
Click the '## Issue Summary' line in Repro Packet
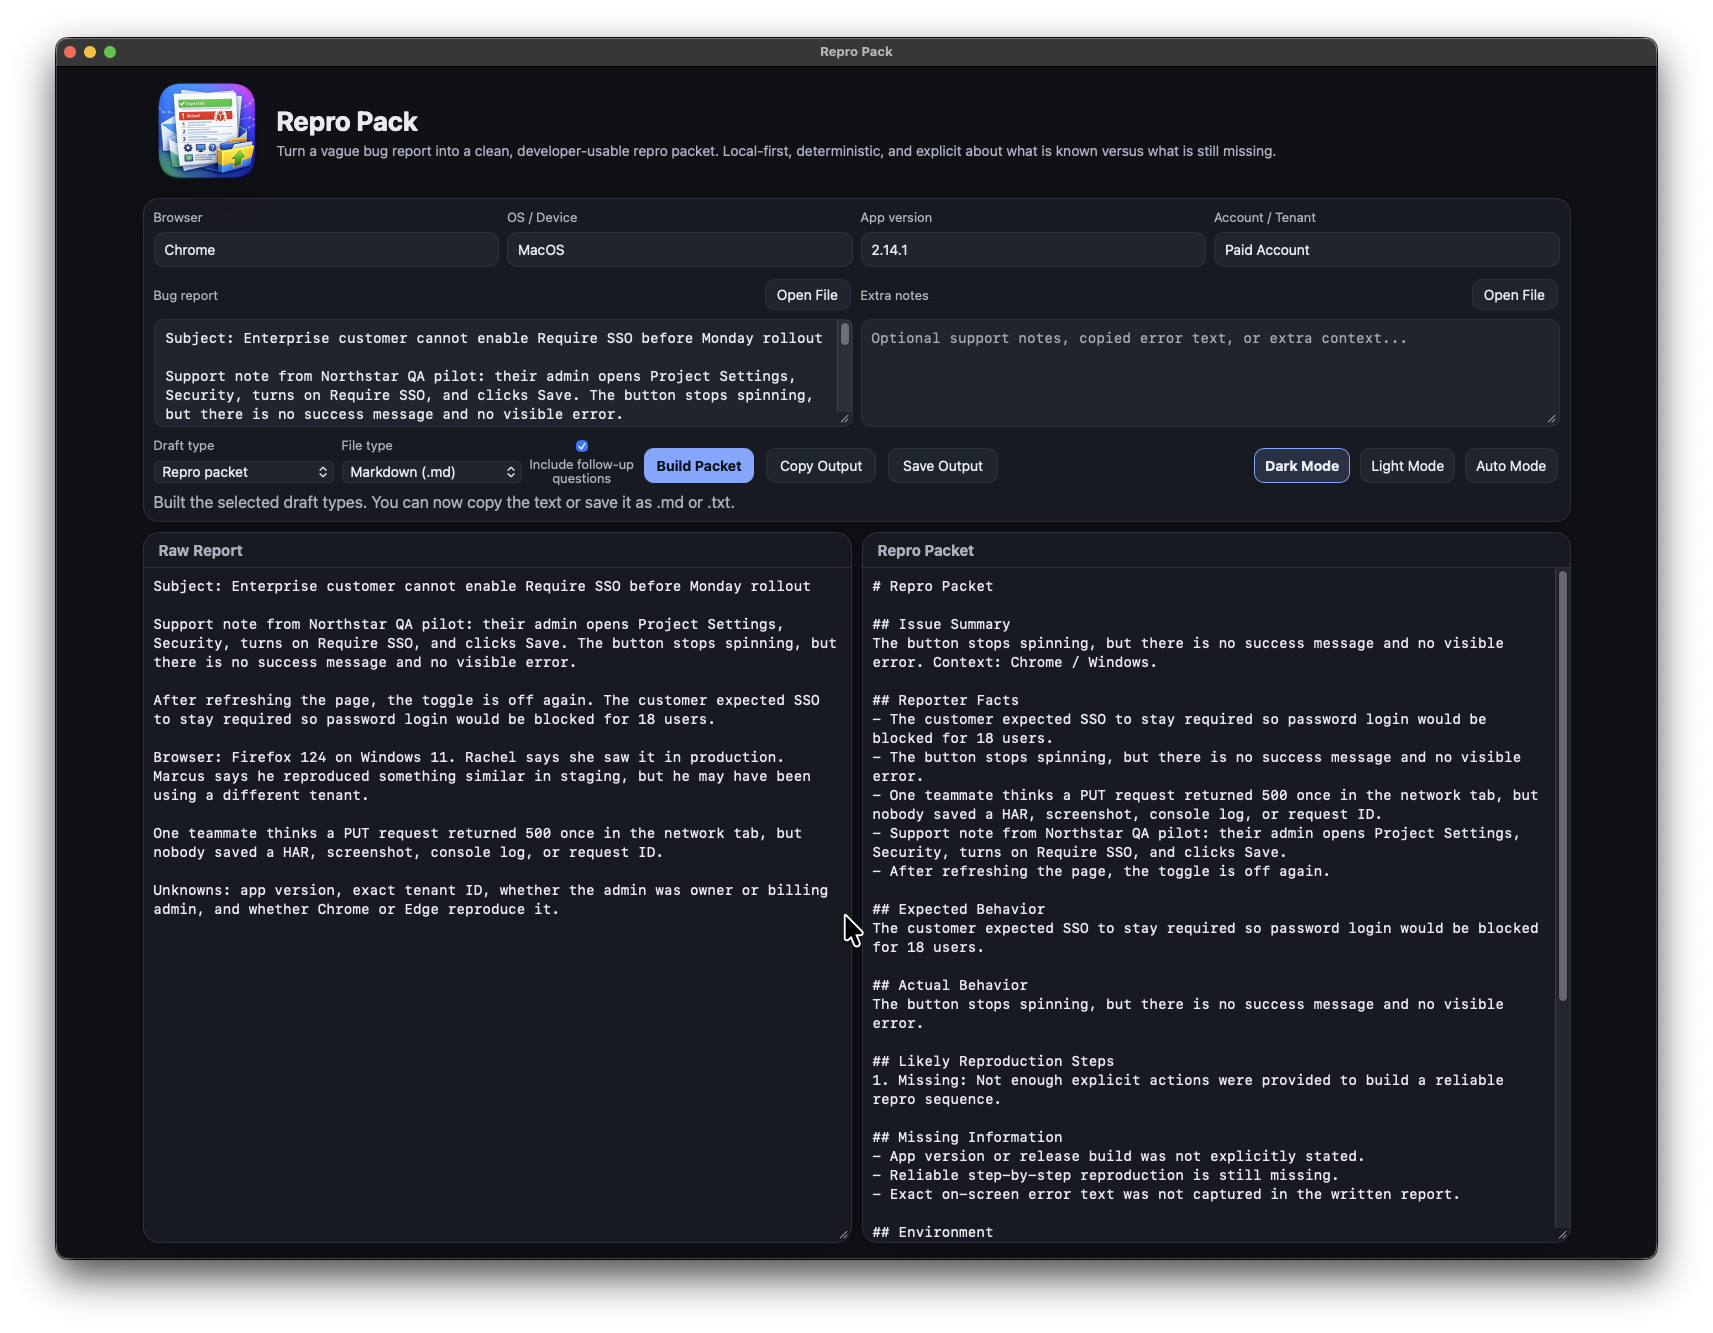click(x=941, y=624)
